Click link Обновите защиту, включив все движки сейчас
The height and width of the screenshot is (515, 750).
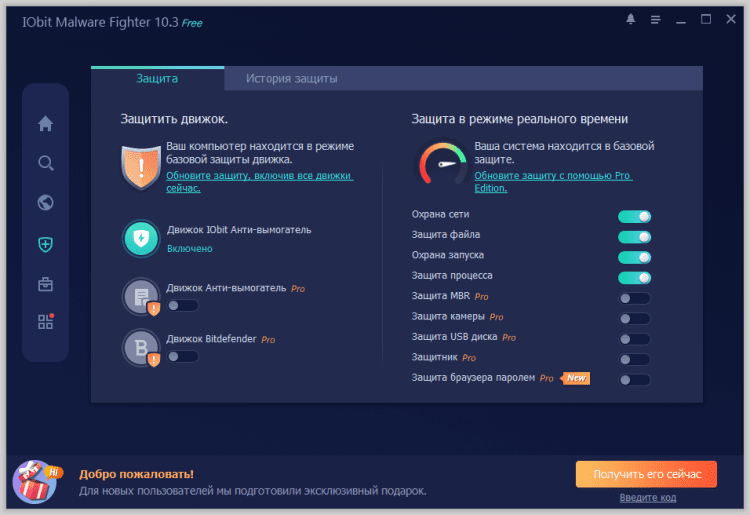coord(260,182)
